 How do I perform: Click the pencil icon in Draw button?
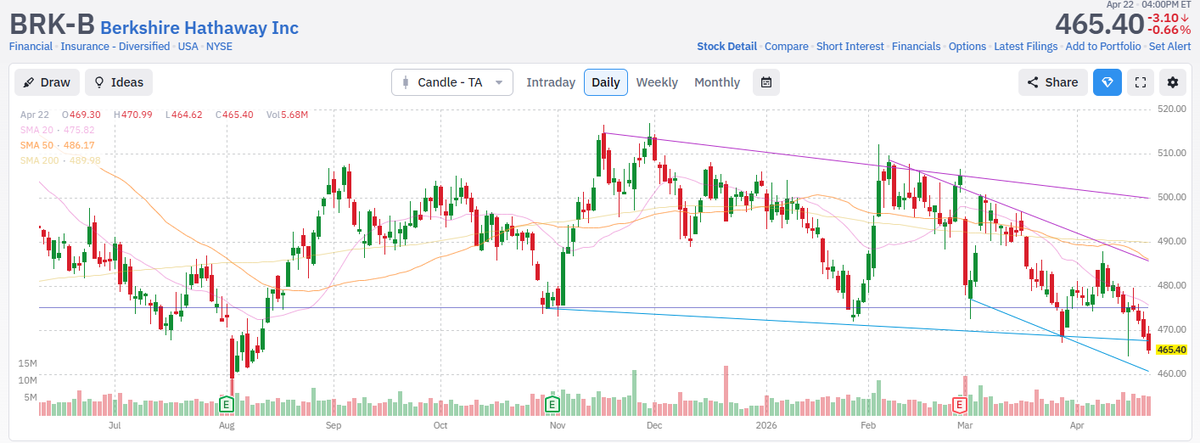click(x=29, y=82)
